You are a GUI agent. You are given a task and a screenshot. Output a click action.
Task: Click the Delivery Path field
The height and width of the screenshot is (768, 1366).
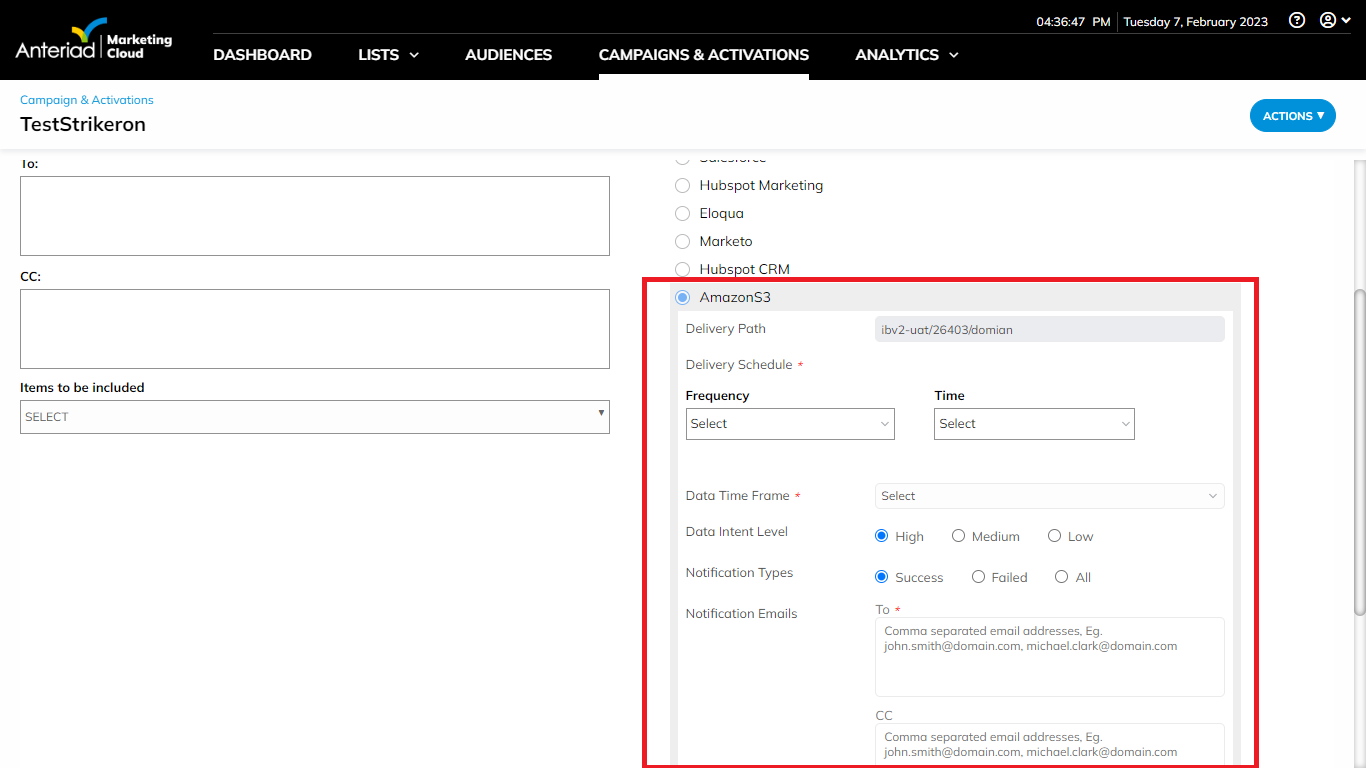[1049, 329]
